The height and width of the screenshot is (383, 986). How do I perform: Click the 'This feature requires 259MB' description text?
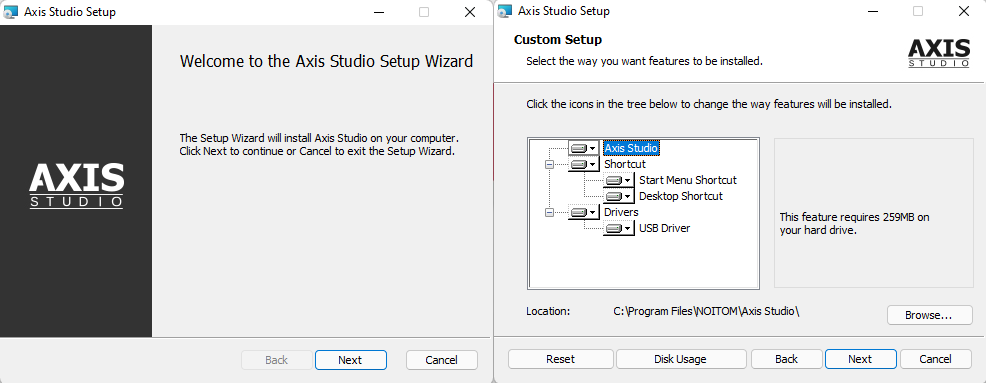pos(855,224)
